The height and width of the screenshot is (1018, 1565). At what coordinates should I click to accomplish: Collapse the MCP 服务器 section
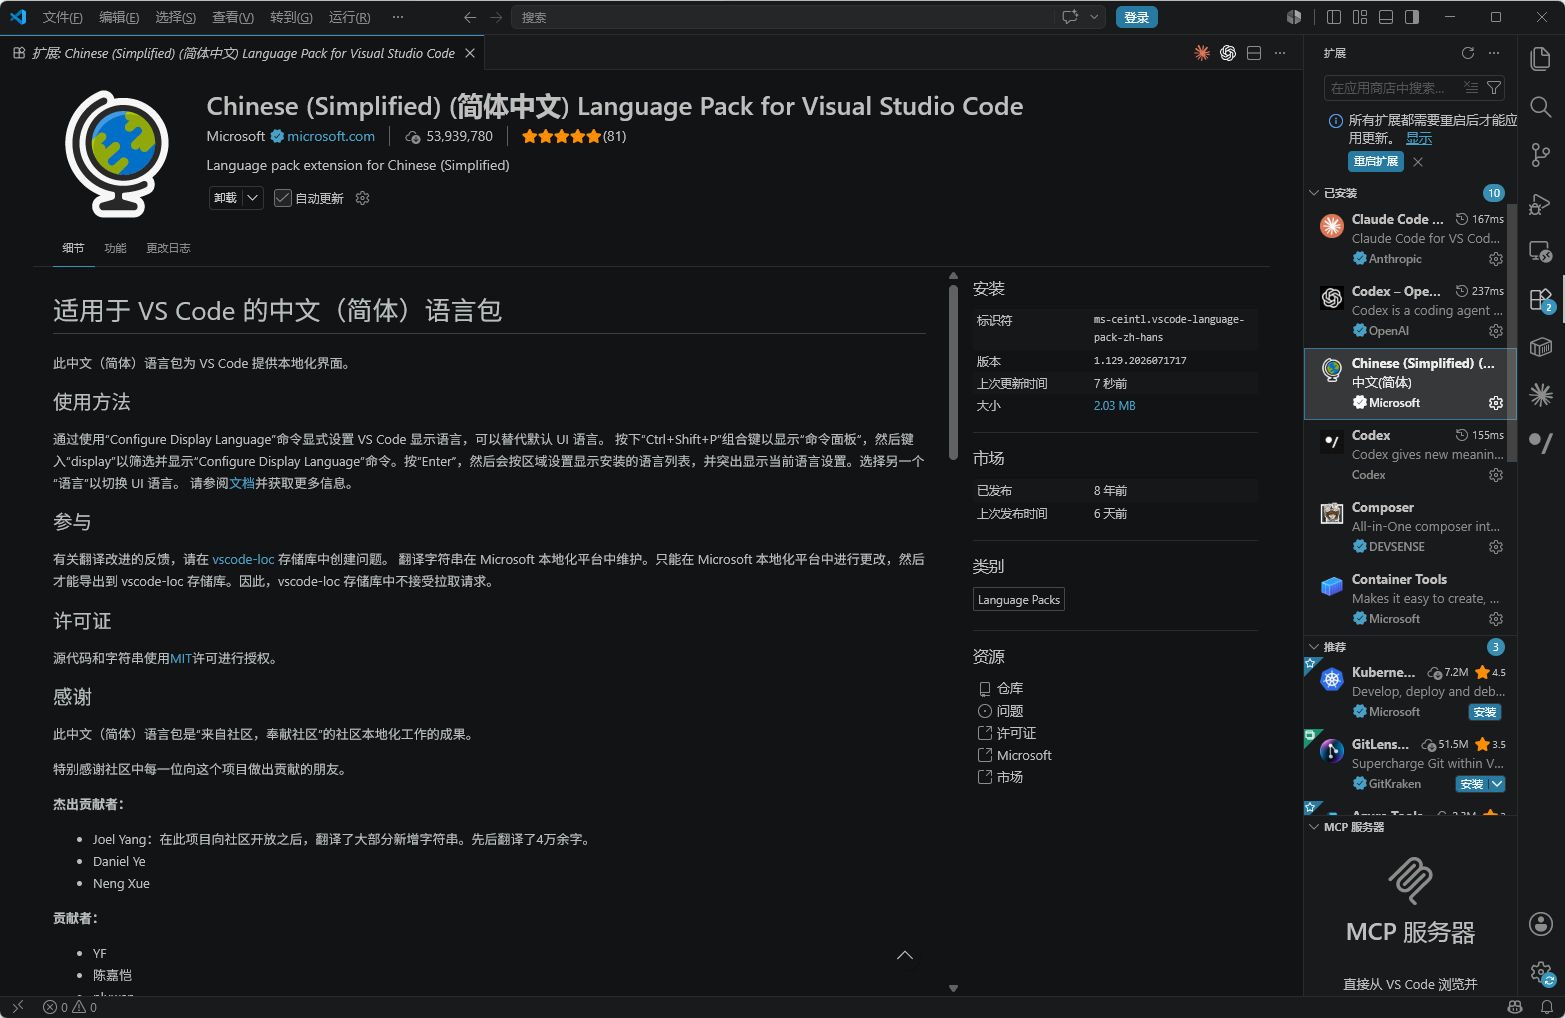[x=1314, y=827]
